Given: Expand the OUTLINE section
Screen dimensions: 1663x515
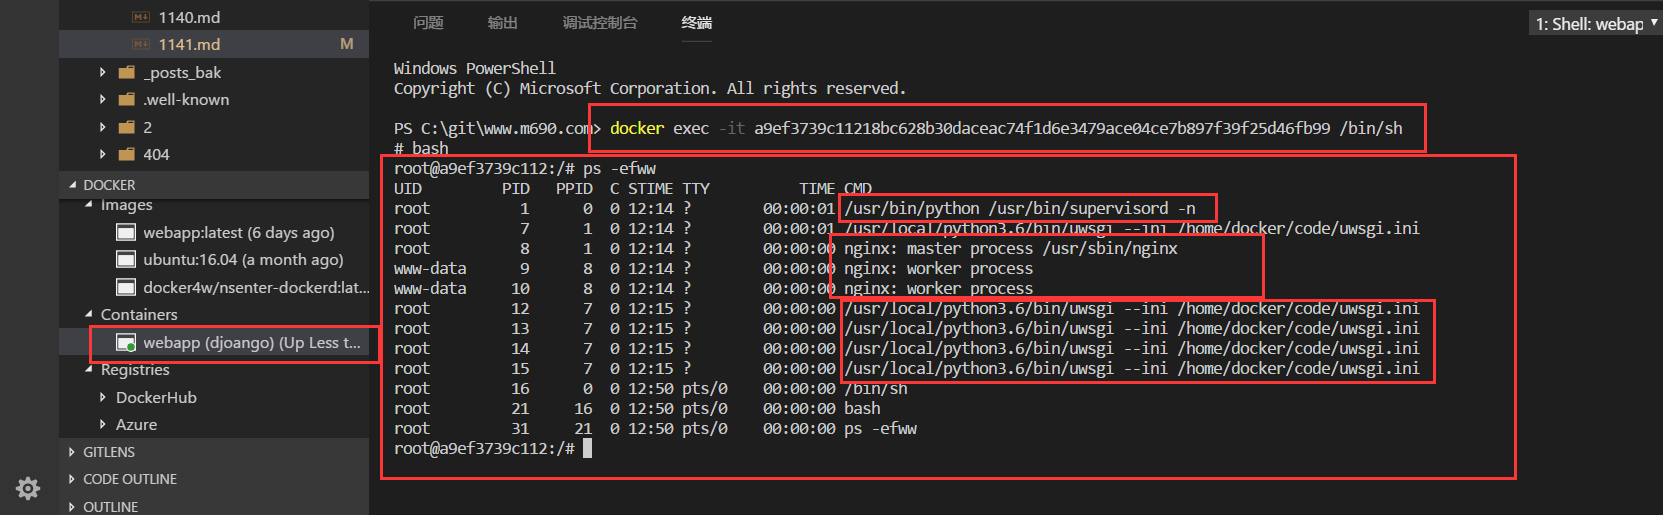Looking at the screenshot, I should point(72,507).
